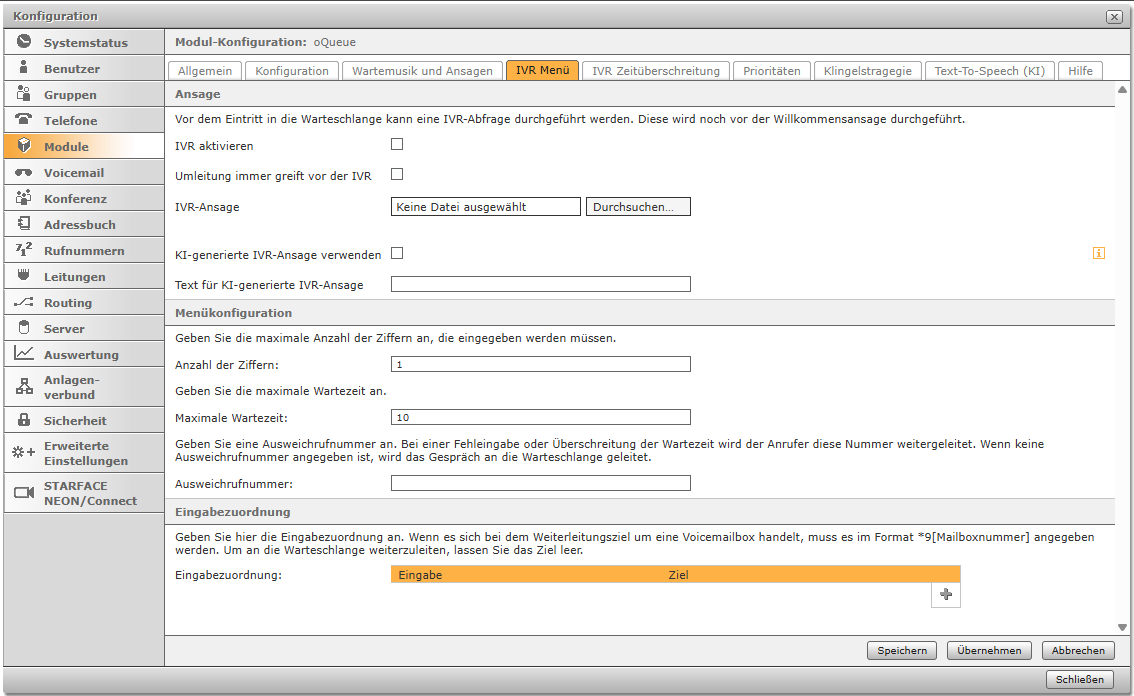Screen dimensions: 1134x696
Task: Enable the IVR aktivieren checkbox
Action: [x=397, y=144]
